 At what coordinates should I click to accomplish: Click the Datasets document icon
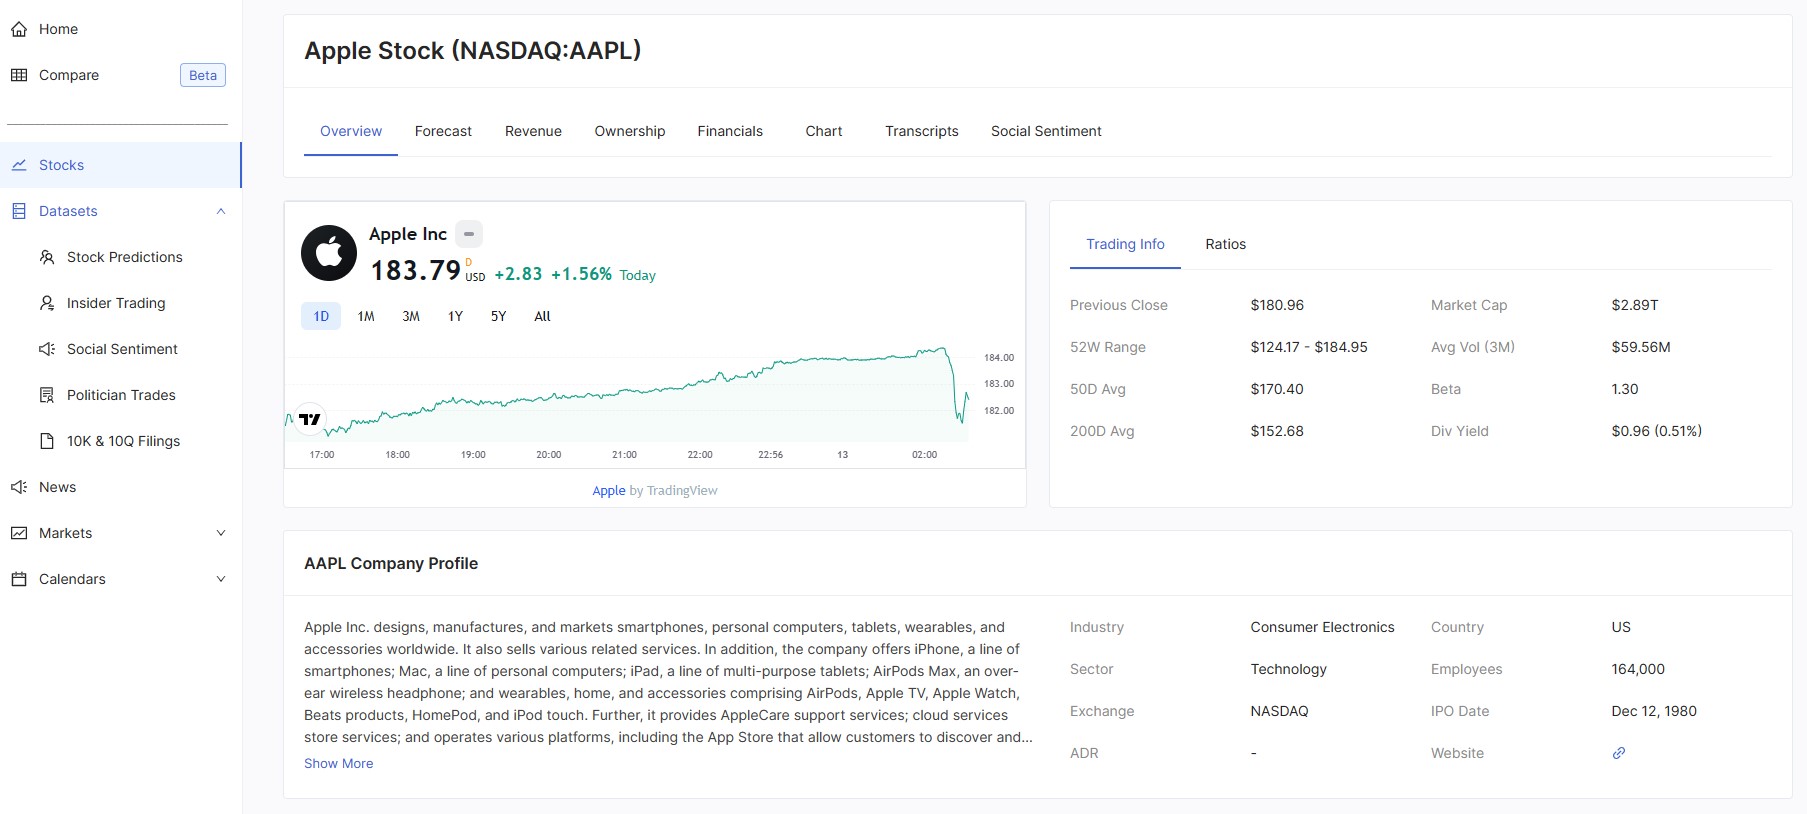(19, 211)
